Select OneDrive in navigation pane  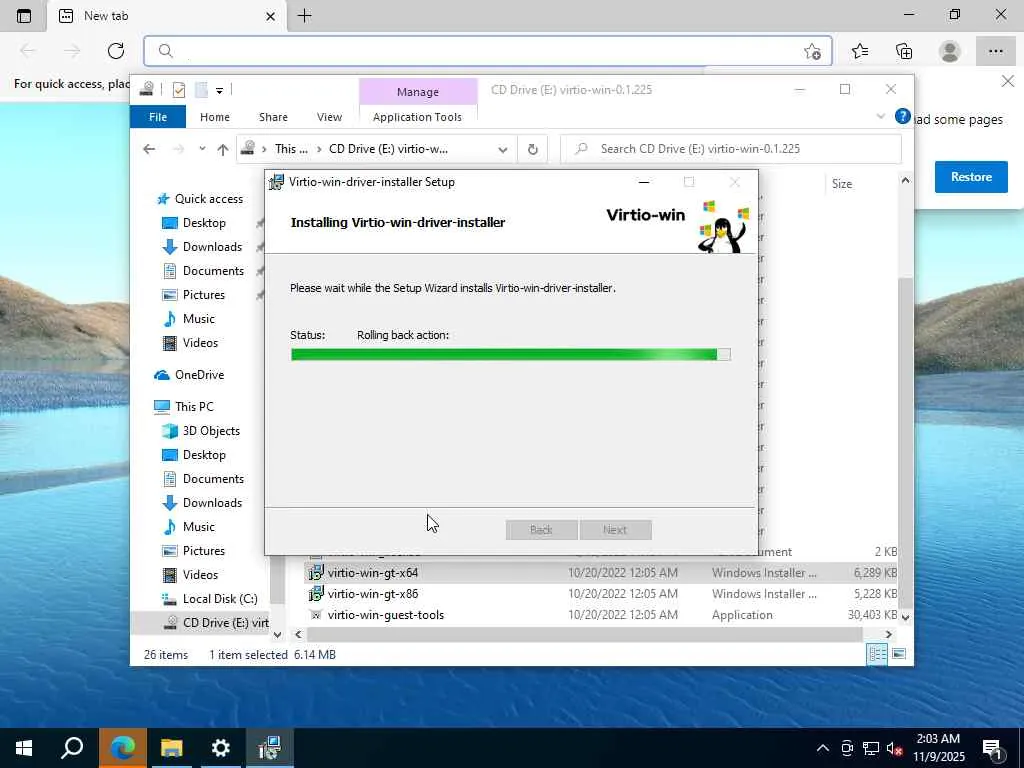tap(199, 375)
